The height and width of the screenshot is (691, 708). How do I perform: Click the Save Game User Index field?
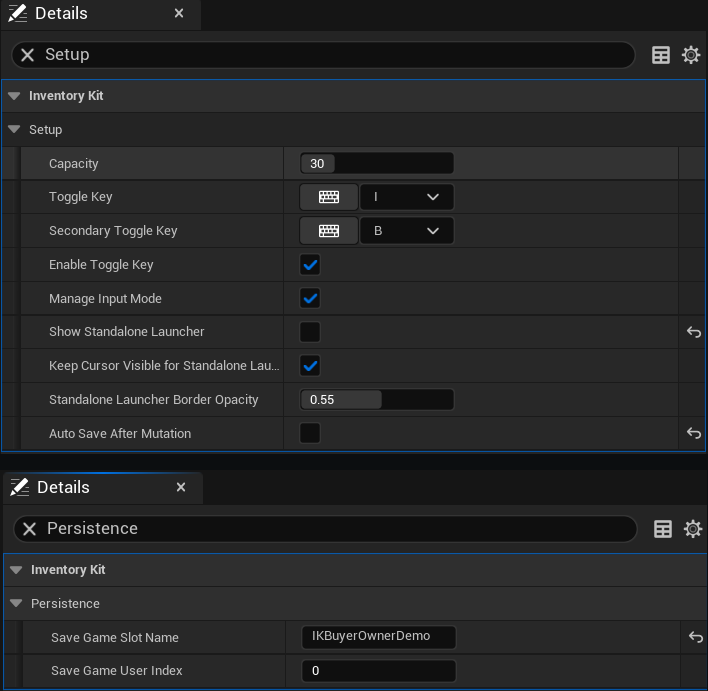click(378, 671)
